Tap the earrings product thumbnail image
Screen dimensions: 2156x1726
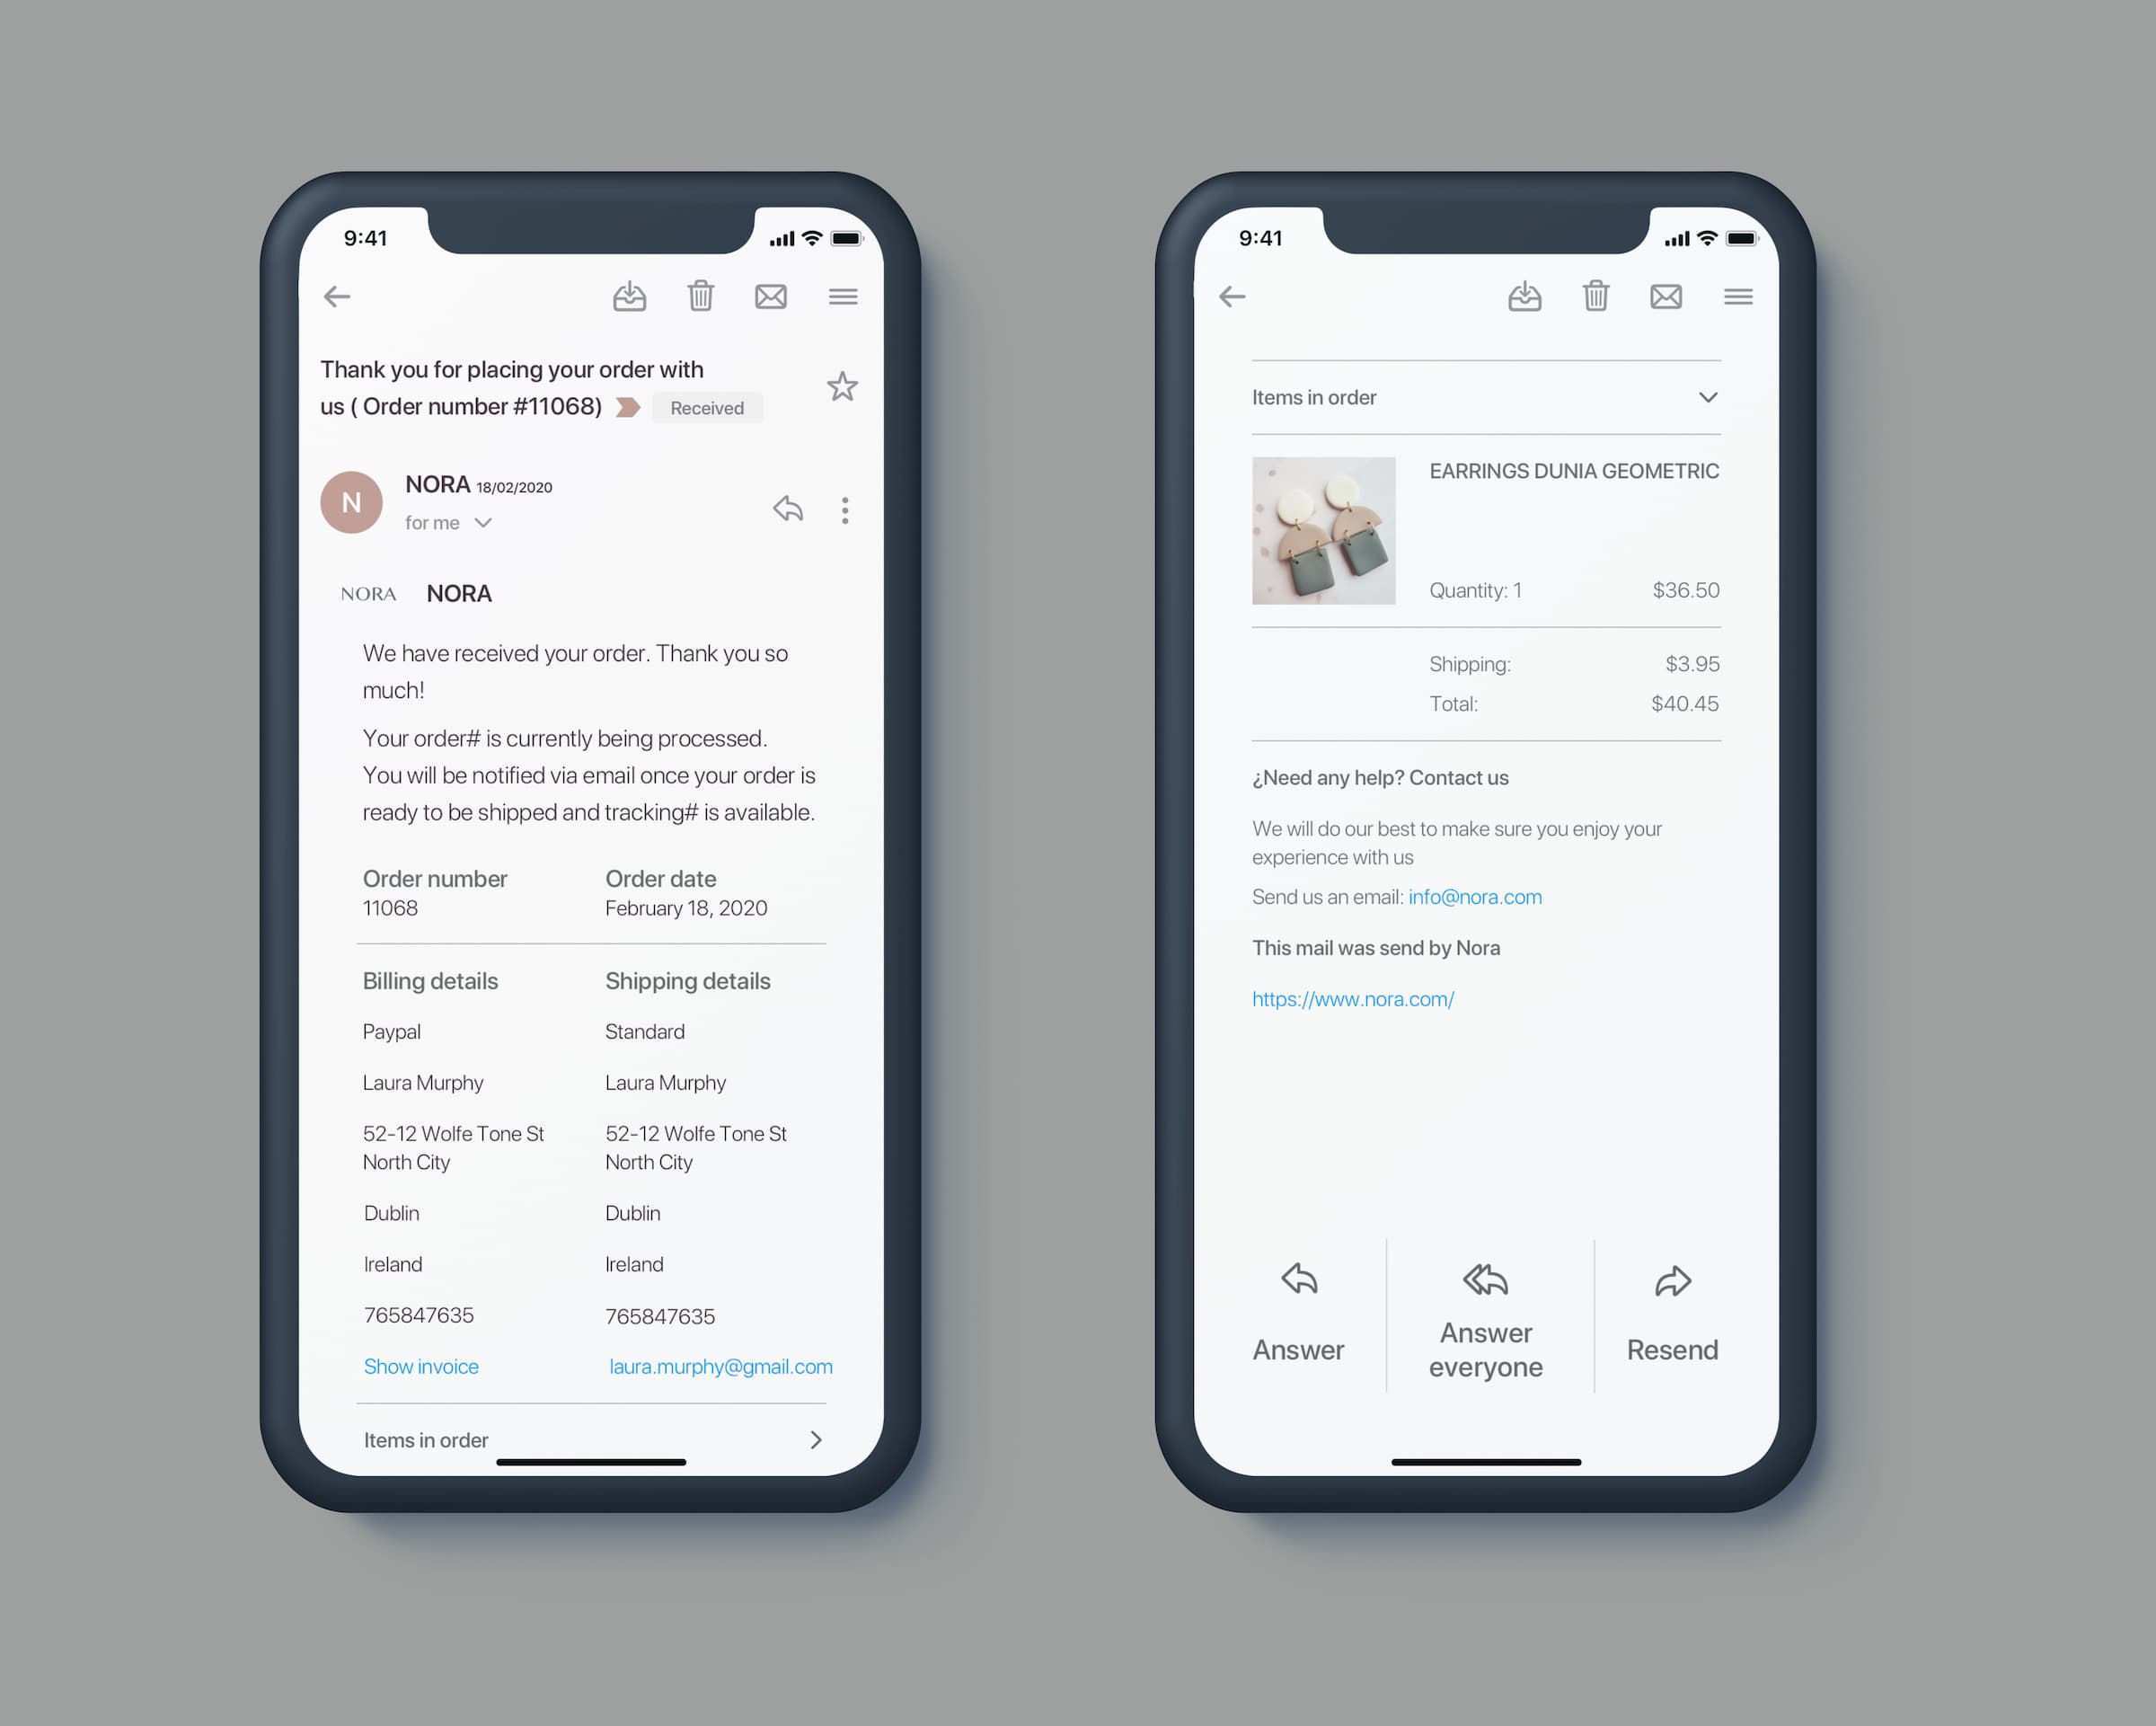(1323, 528)
